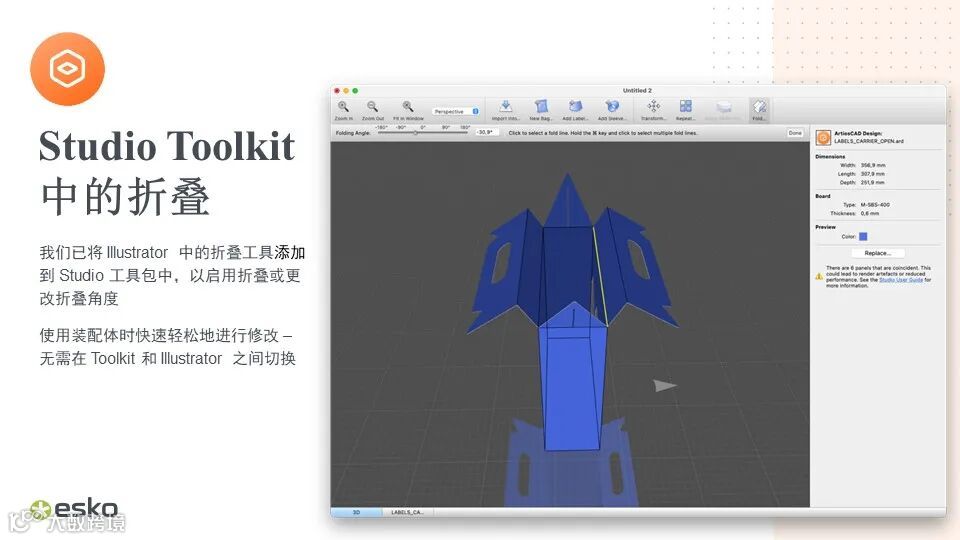The height and width of the screenshot is (540, 960).
Task: Click the Zoom In tool
Action: point(343,110)
